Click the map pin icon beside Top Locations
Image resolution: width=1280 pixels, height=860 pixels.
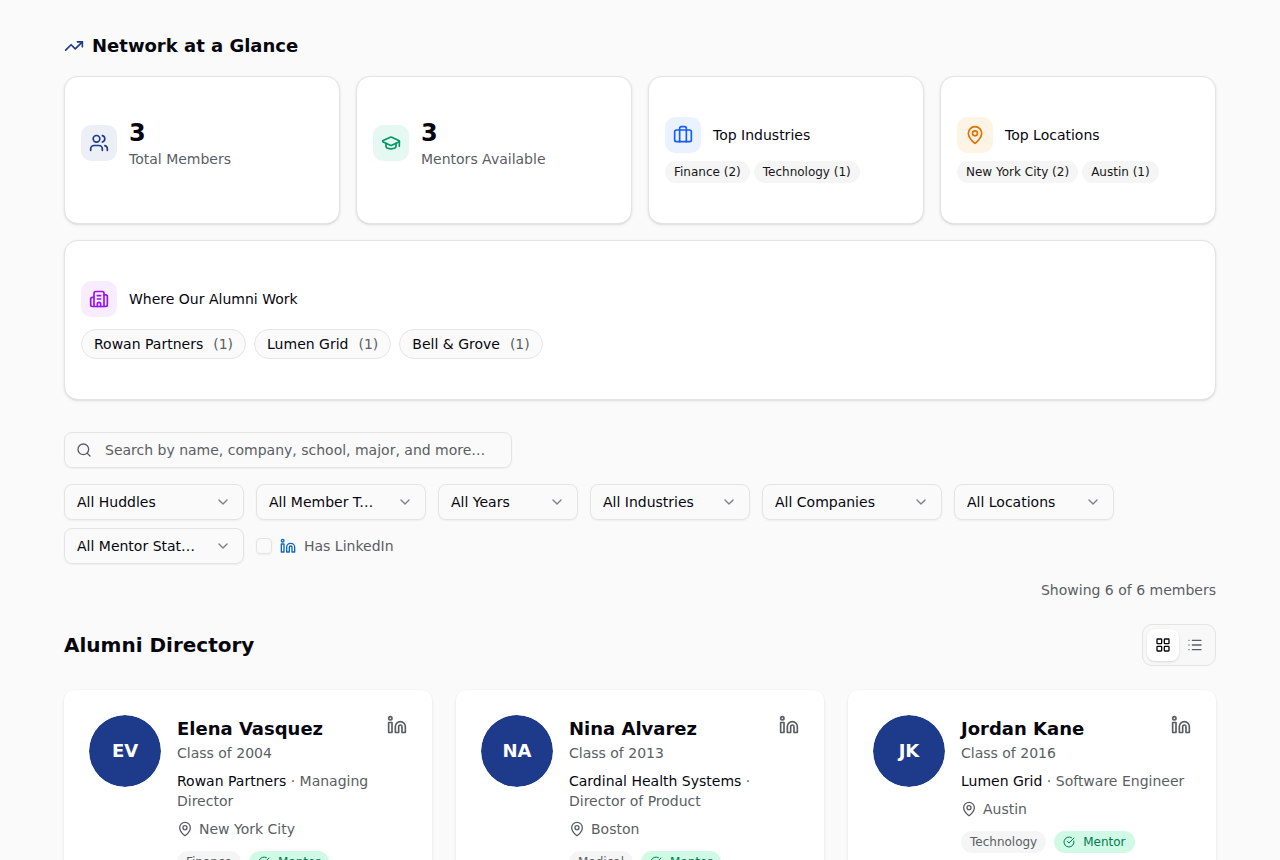(975, 135)
